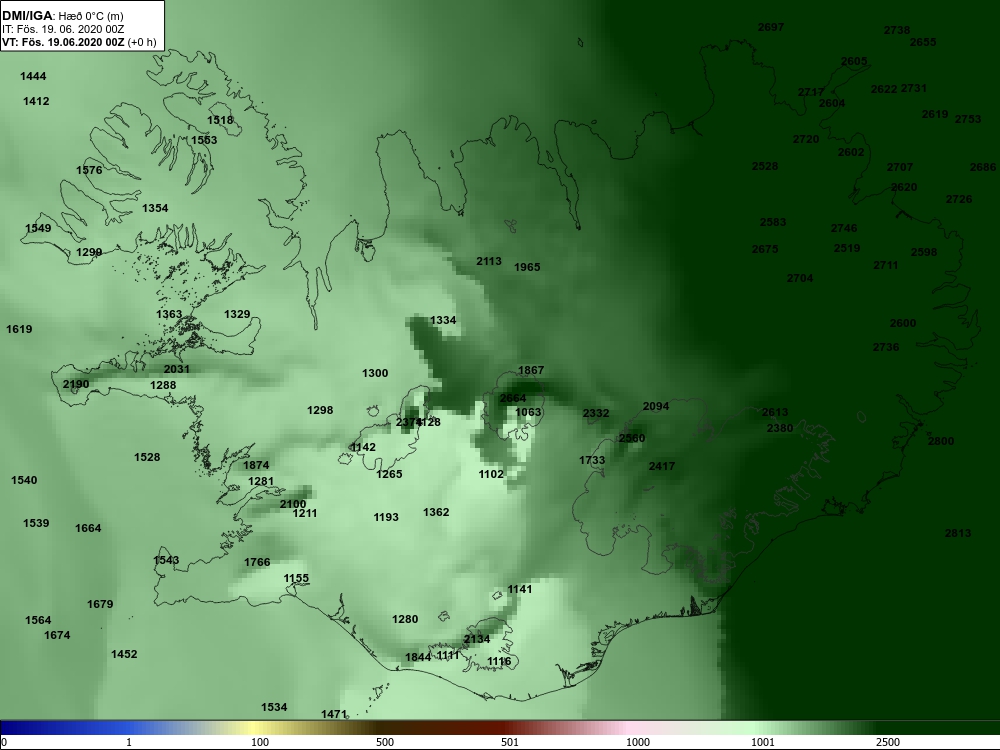Screen dimensions: 1000x750
Task: Click the VT valid time line in header
Action: (79, 42)
